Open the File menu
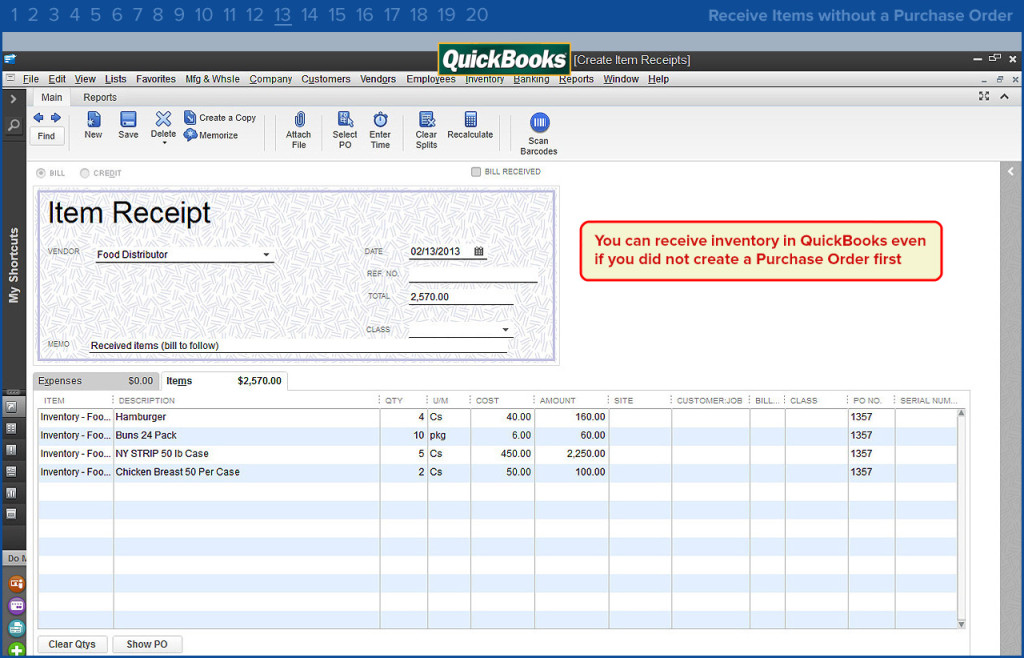Image resolution: width=1024 pixels, height=658 pixels. tap(31, 79)
